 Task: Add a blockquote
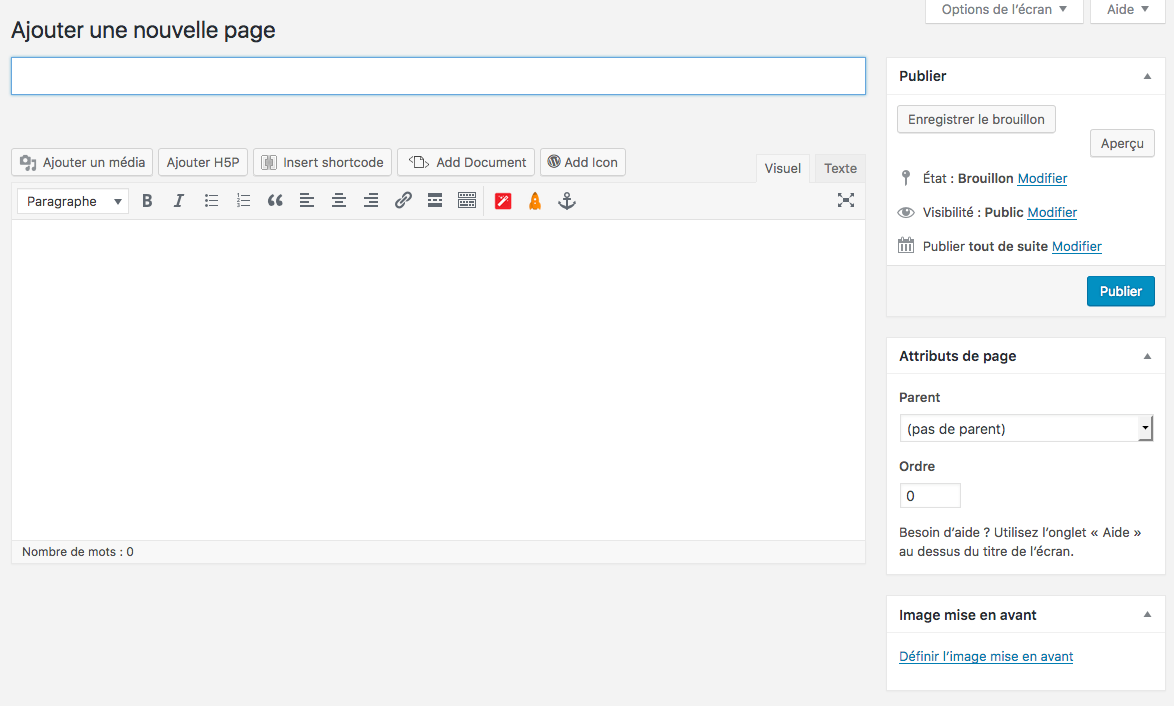(275, 201)
